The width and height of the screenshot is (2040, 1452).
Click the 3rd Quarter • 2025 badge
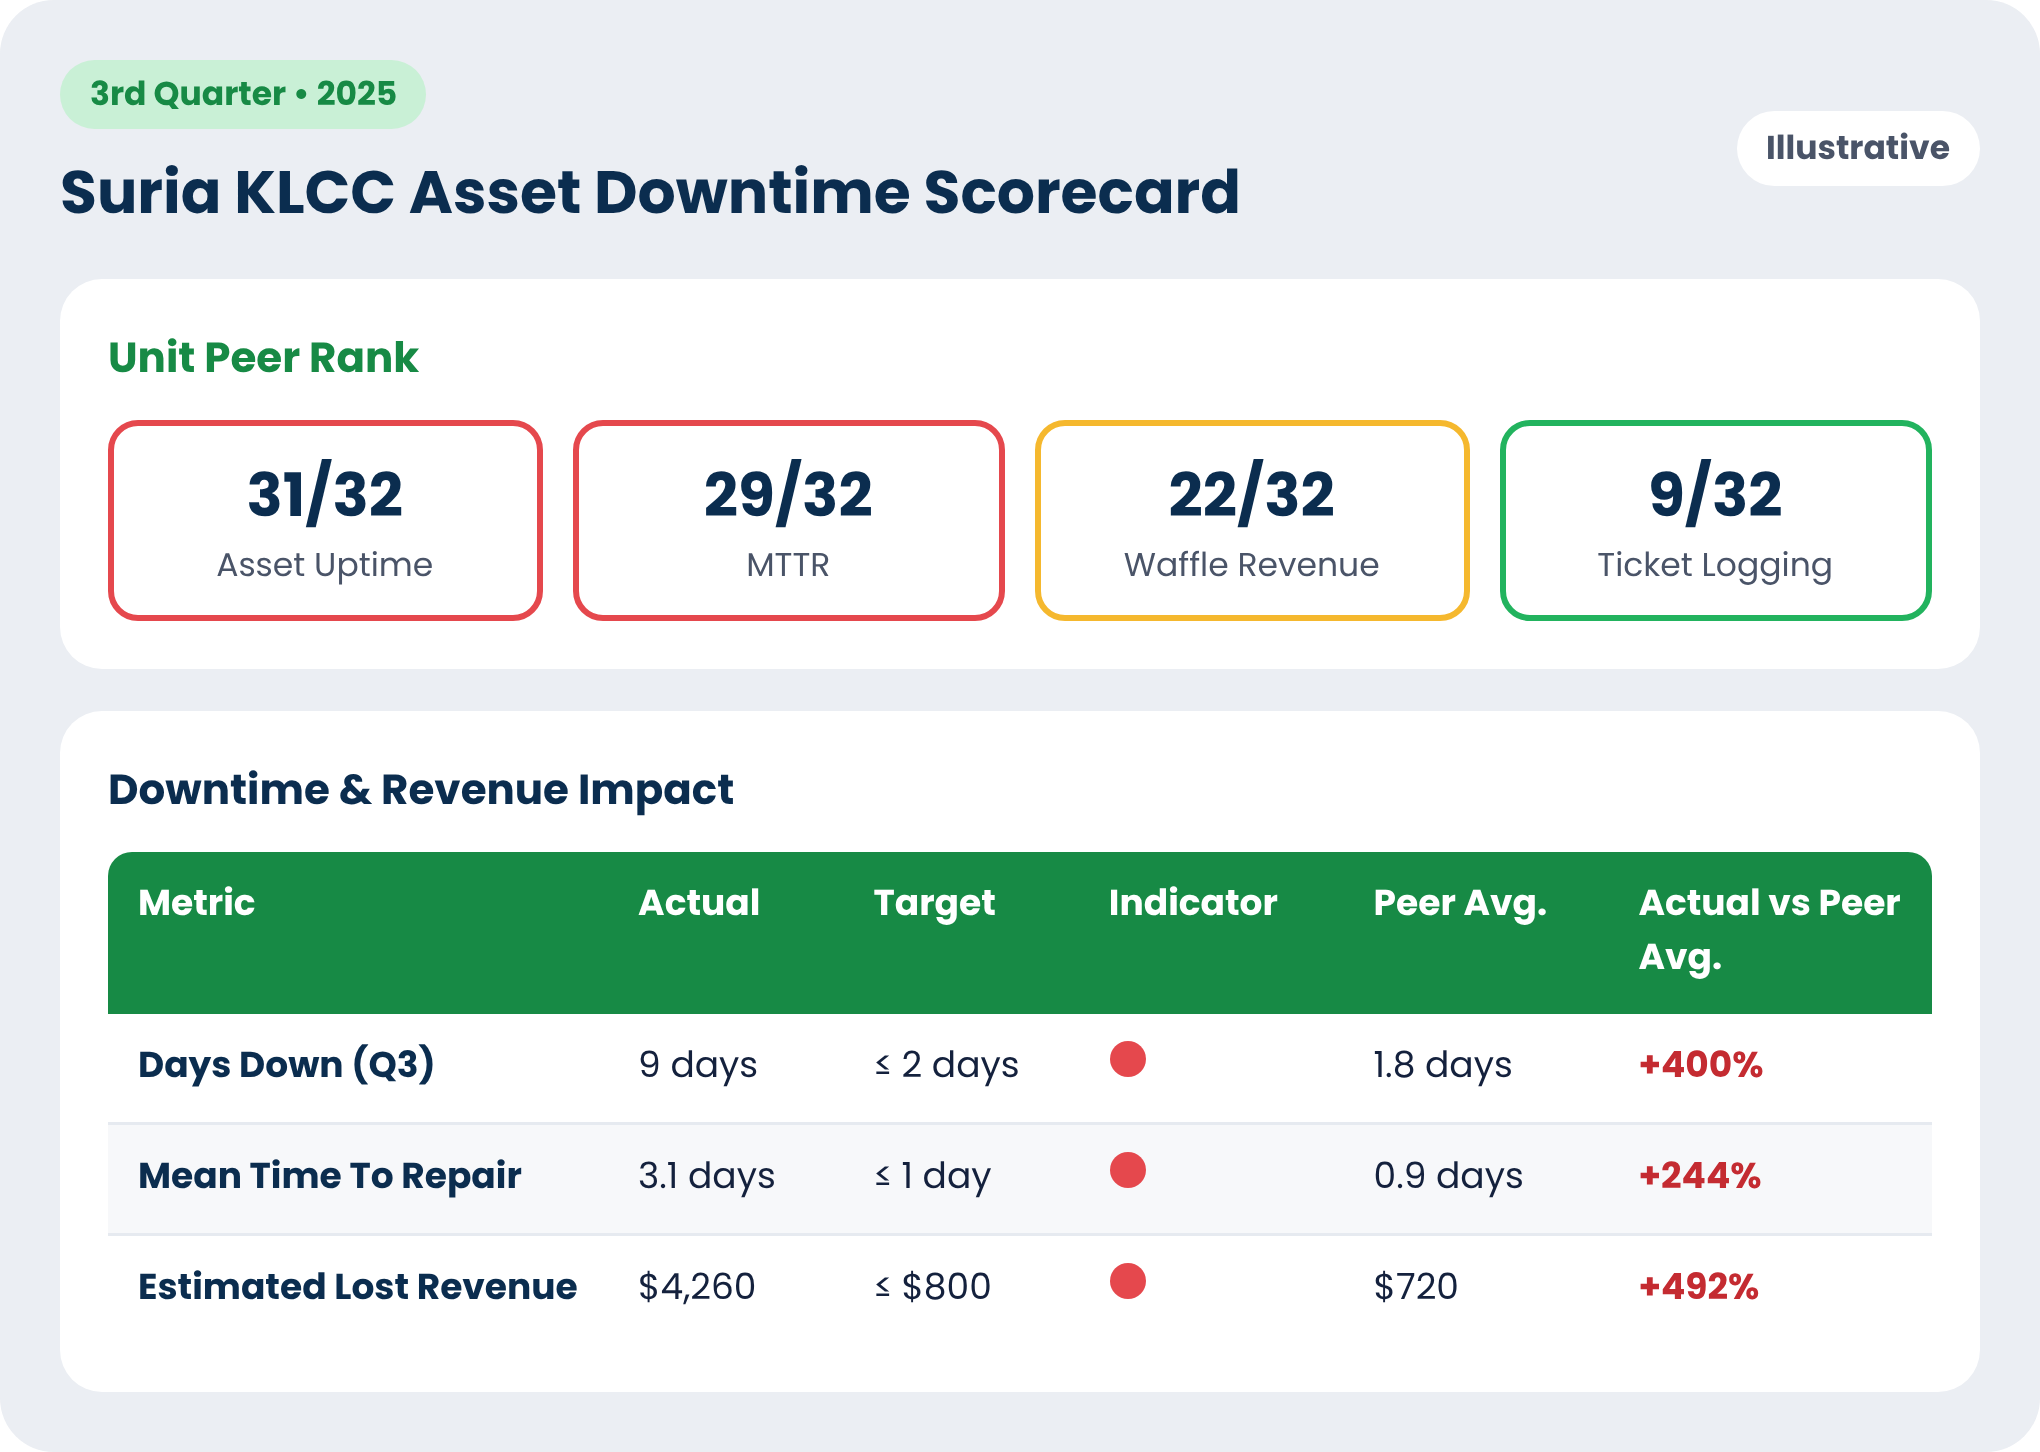(x=243, y=94)
